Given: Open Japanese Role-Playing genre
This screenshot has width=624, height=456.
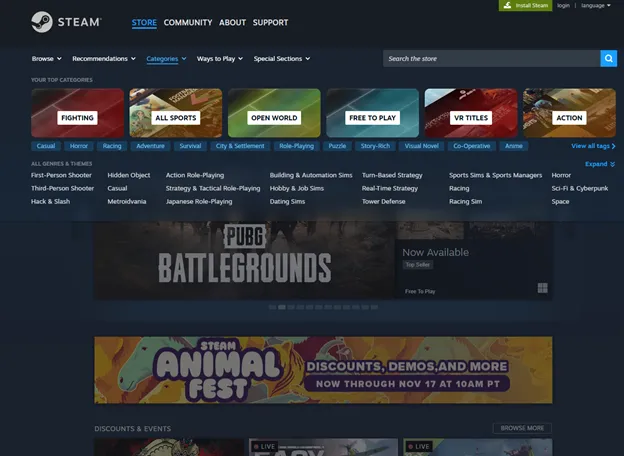Looking at the screenshot, I should [199, 201].
